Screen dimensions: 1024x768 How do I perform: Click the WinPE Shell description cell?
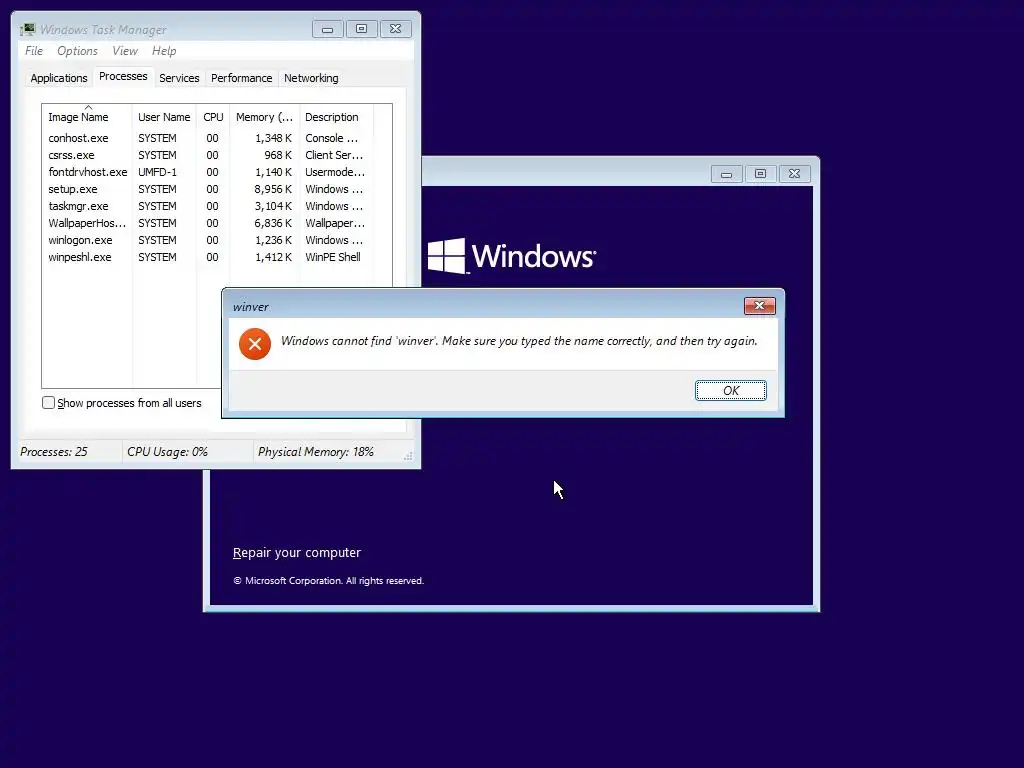point(332,257)
